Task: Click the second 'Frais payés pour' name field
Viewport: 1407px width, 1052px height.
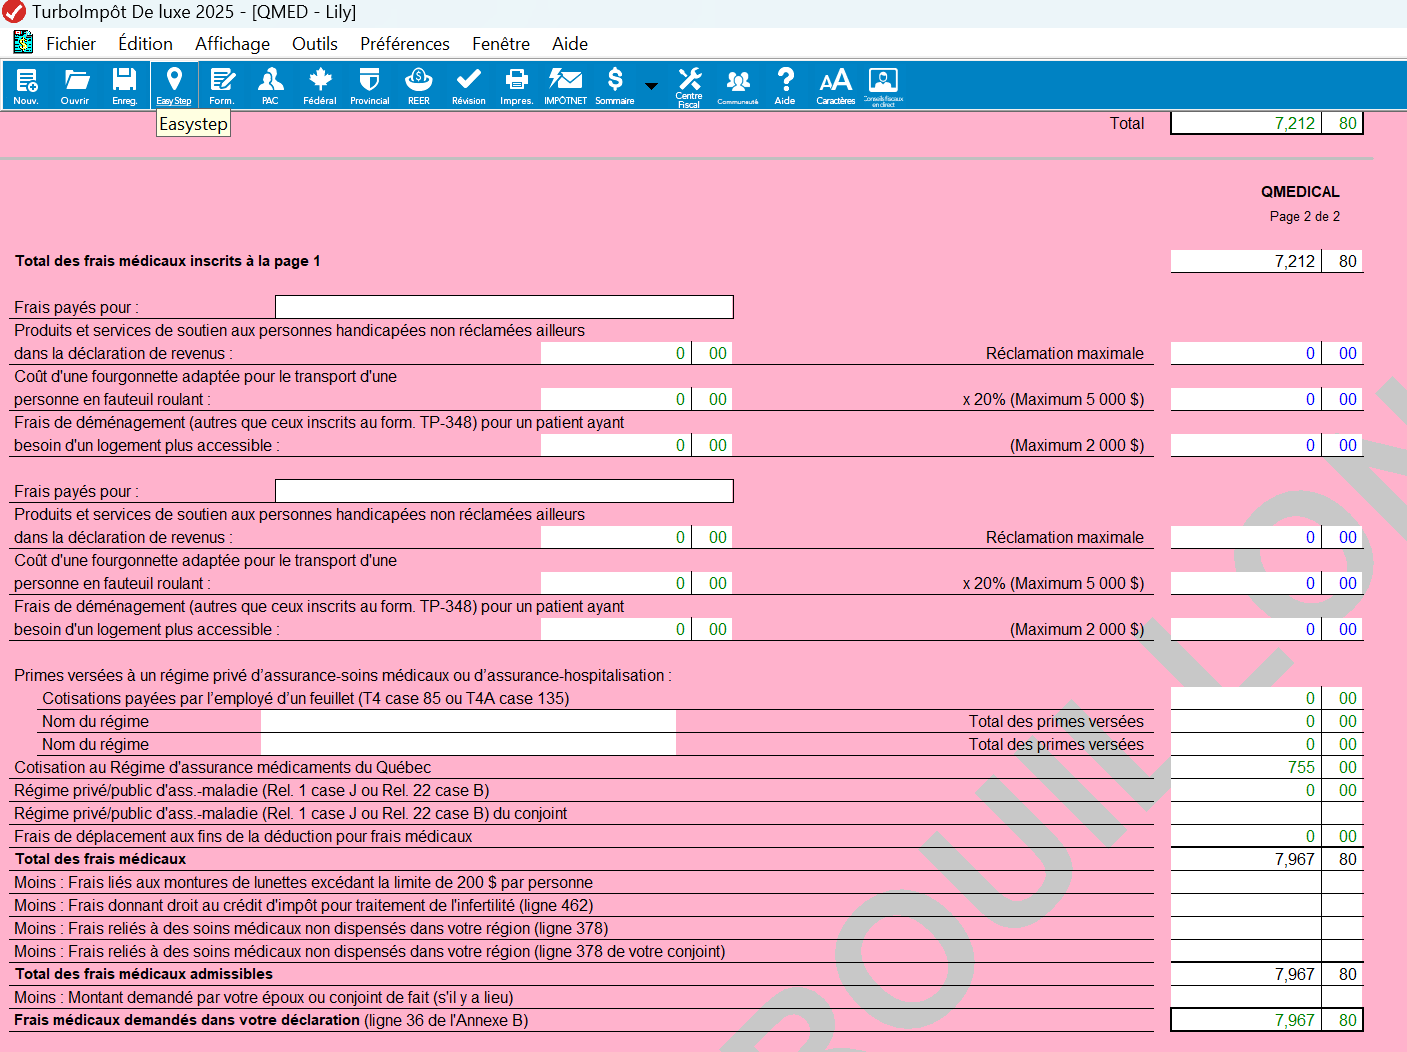Action: pyautogui.click(x=504, y=491)
